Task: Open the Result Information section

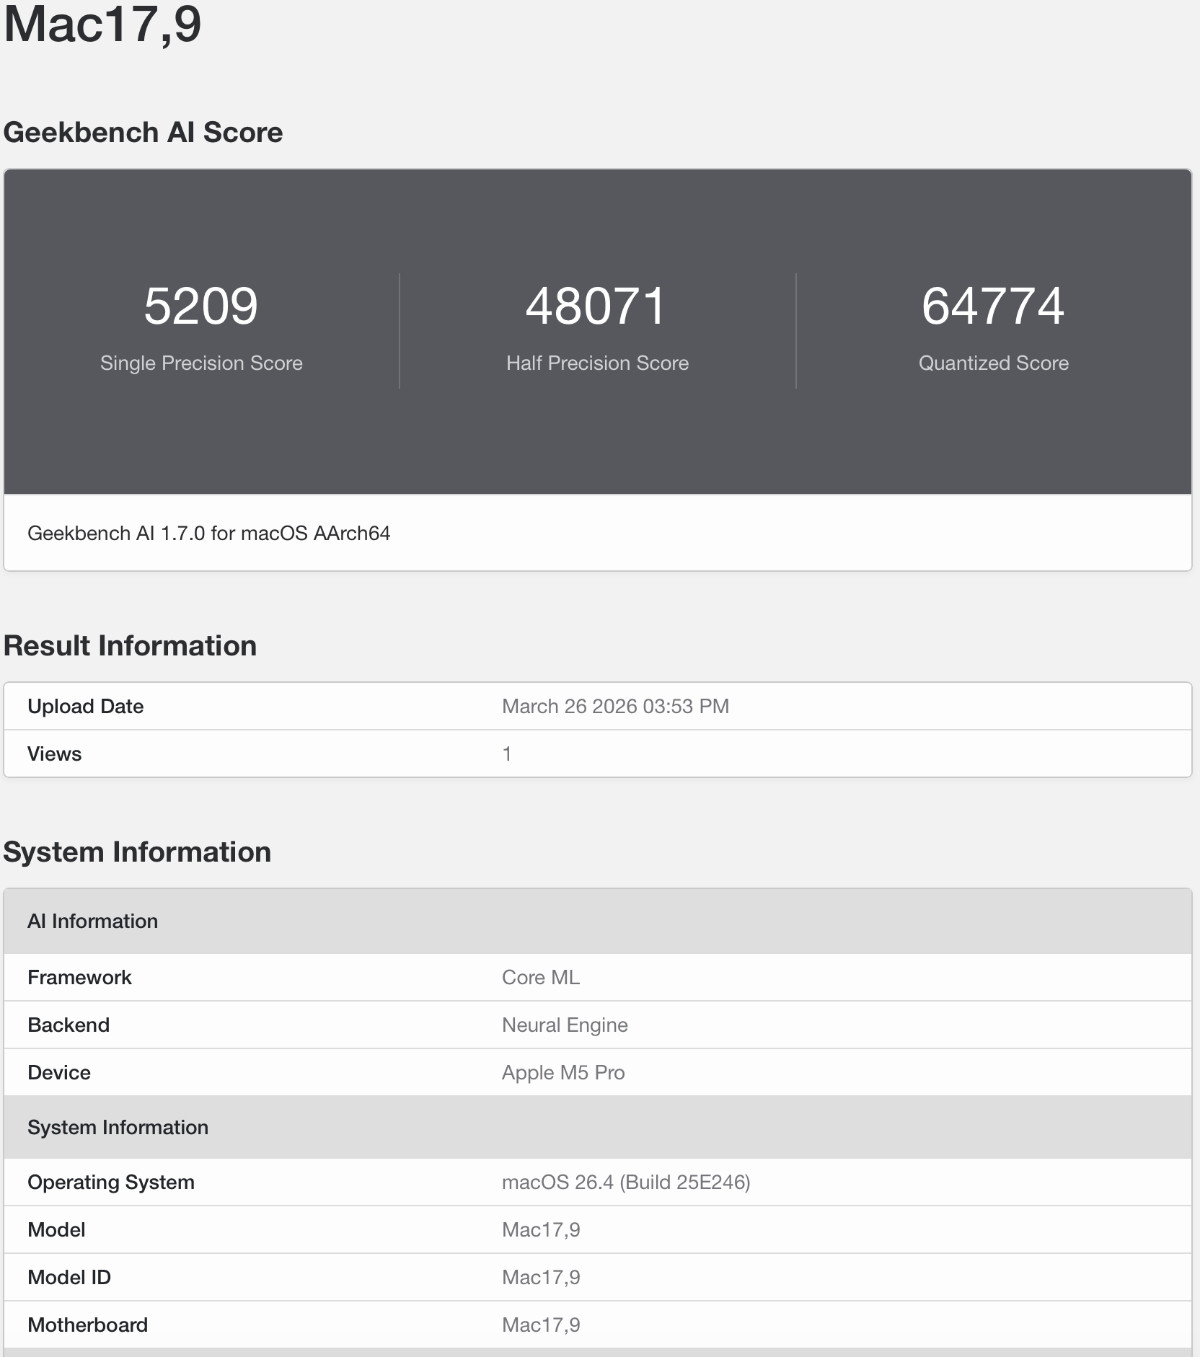Action: tap(130, 646)
